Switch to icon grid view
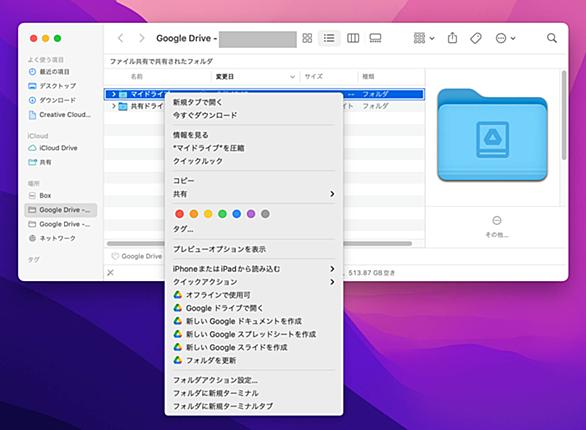The width and height of the screenshot is (586, 430). (307, 38)
